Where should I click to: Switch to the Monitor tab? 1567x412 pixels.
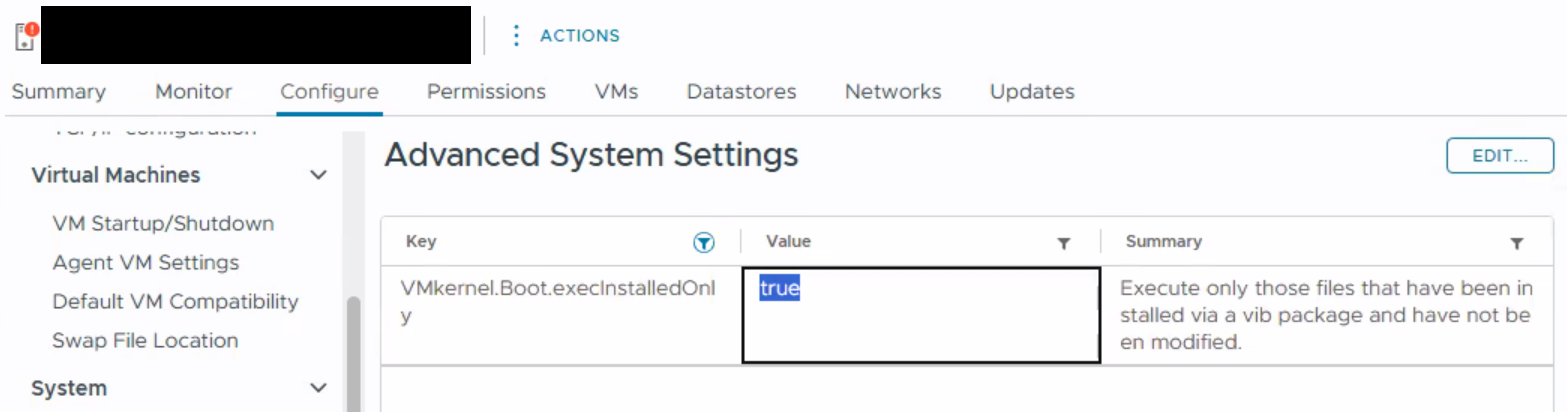point(194,92)
